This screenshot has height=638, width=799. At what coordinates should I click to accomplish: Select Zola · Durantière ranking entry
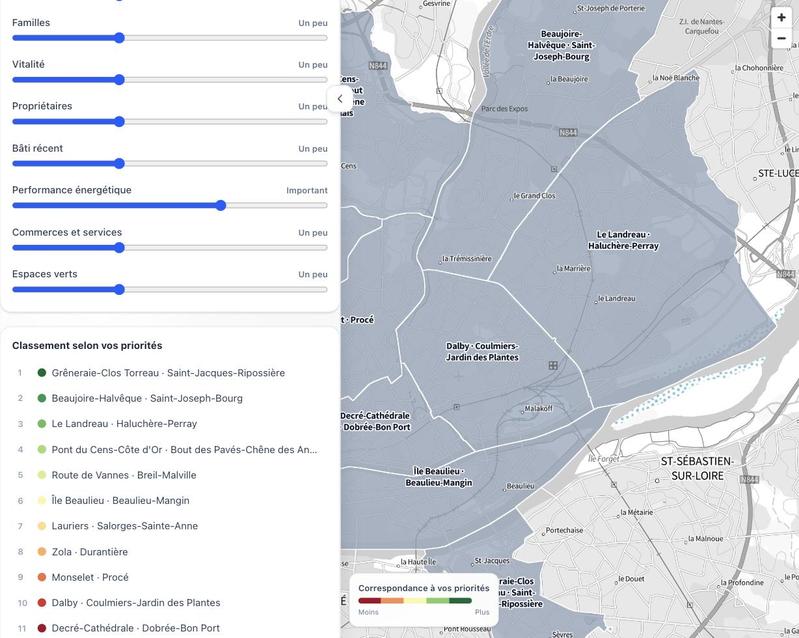[x=170, y=552]
